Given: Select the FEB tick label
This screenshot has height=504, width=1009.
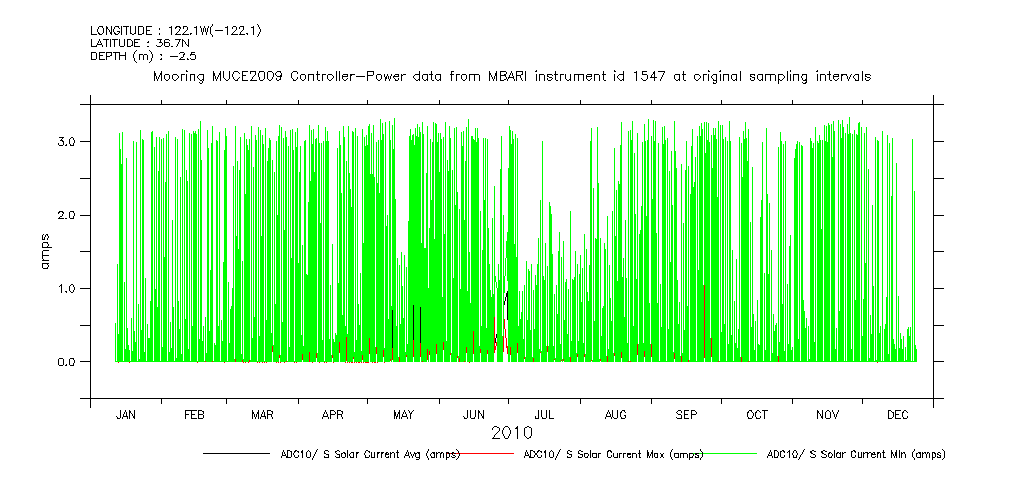Looking at the screenshot, I should click(194, 414).
